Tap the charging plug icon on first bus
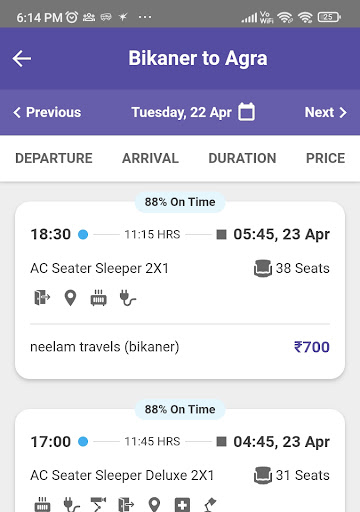Image resolution: width=360 pixels, height=512 pixels. pyautogui.click(x=128, y=298)
